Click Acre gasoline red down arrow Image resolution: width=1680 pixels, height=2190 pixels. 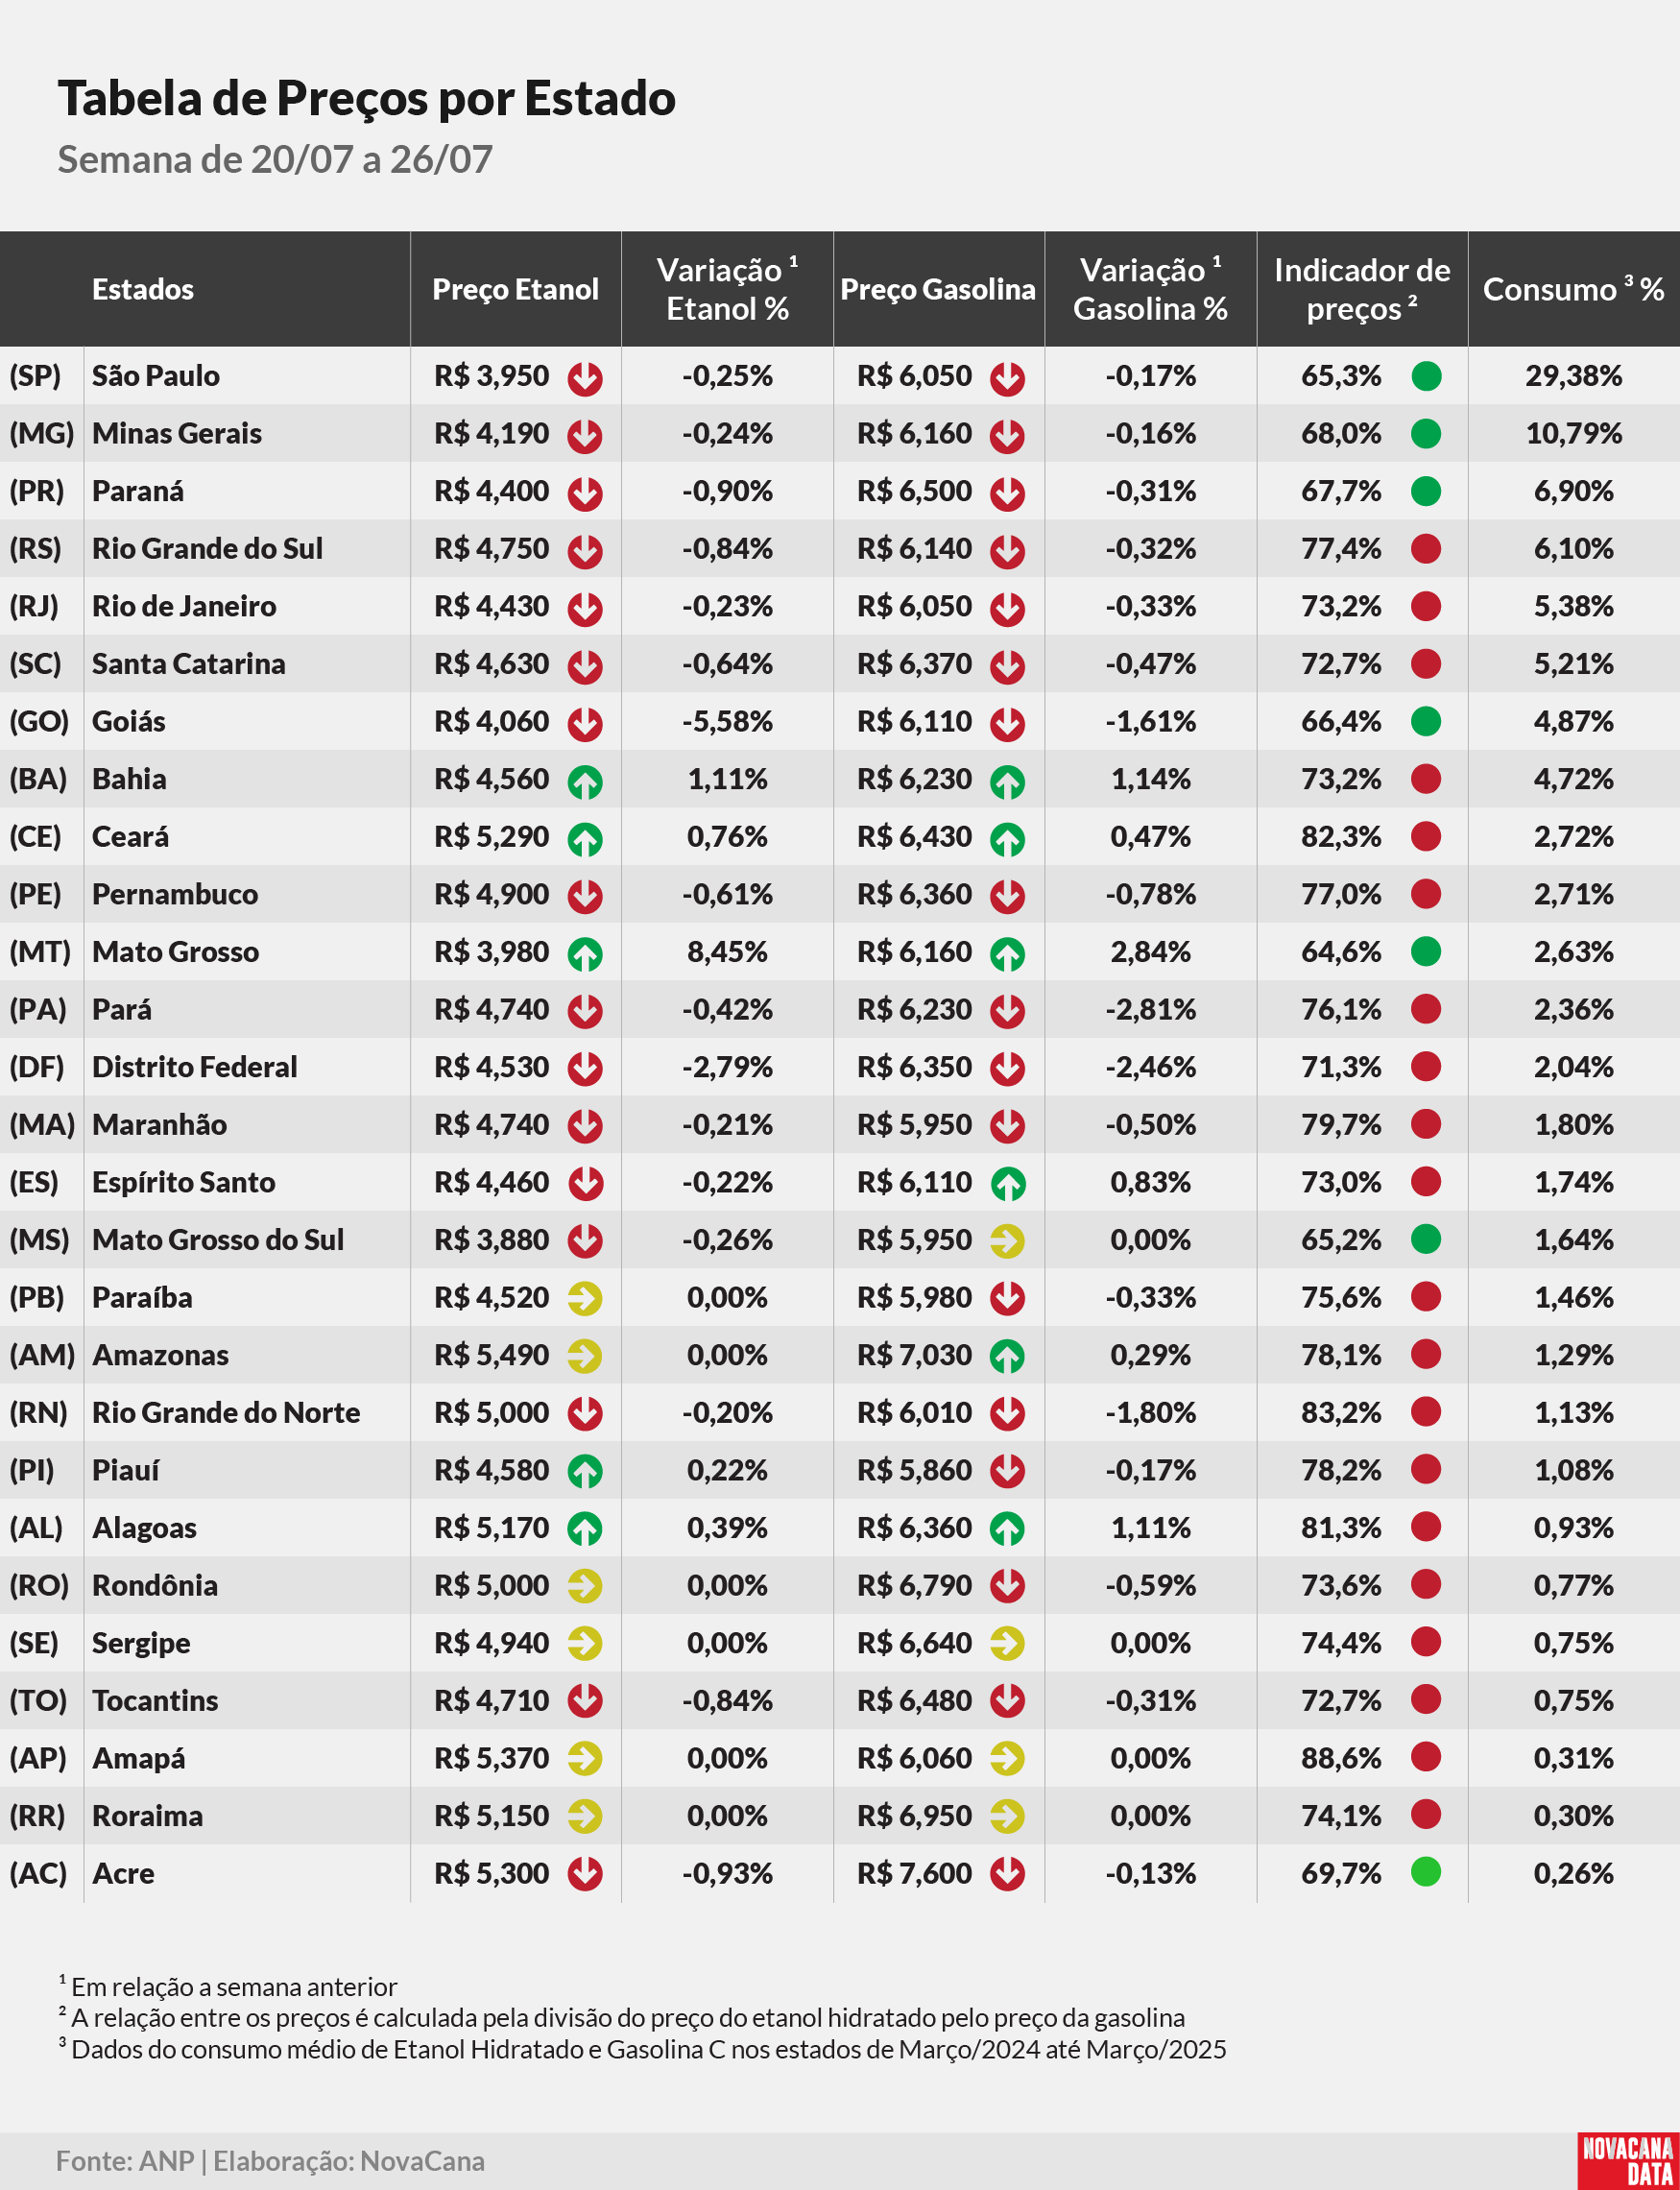click(x=1007, y=1875)
